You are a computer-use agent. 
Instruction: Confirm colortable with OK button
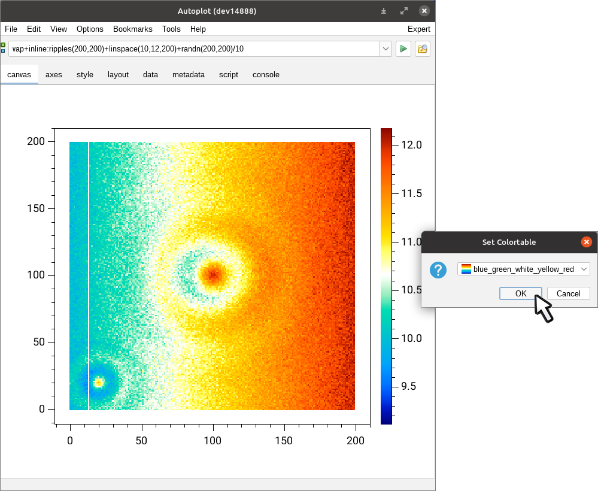[521, 293]
